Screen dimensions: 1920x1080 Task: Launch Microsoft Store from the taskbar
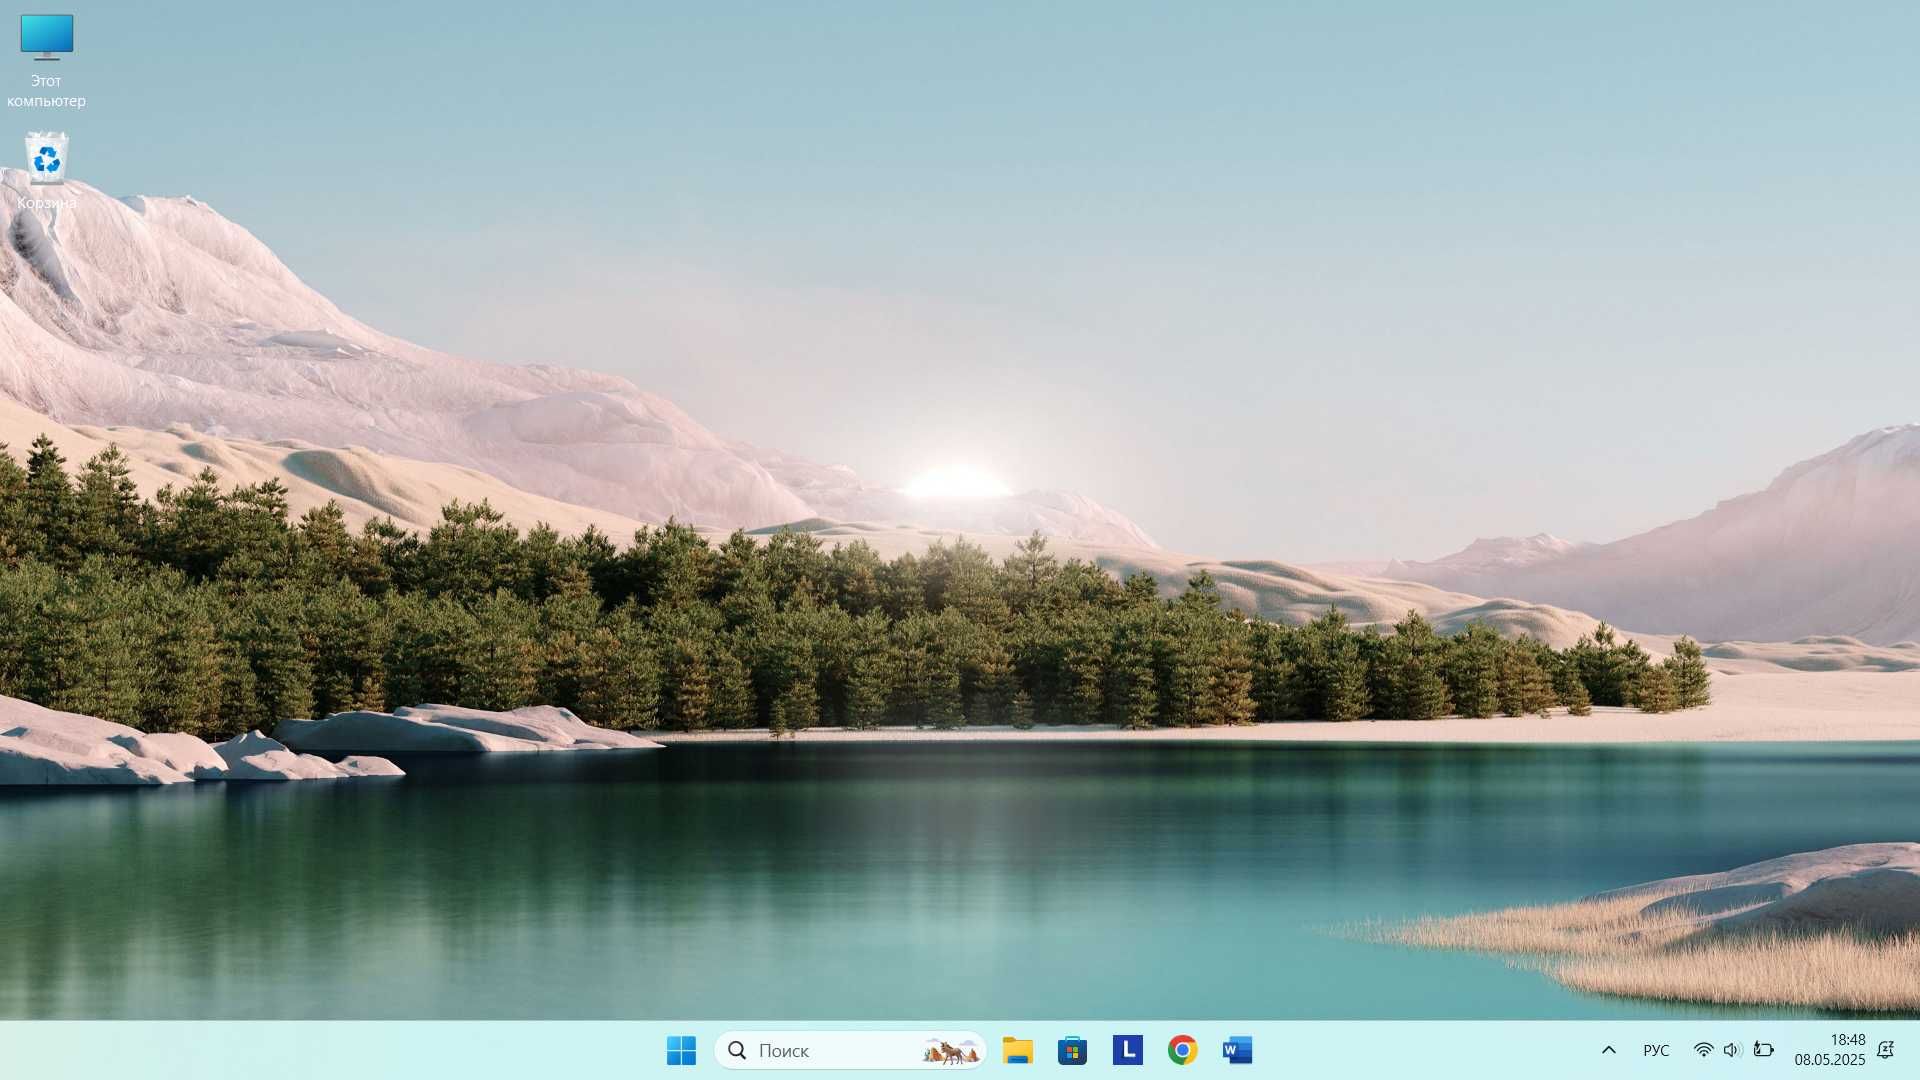[1072, 1050]
